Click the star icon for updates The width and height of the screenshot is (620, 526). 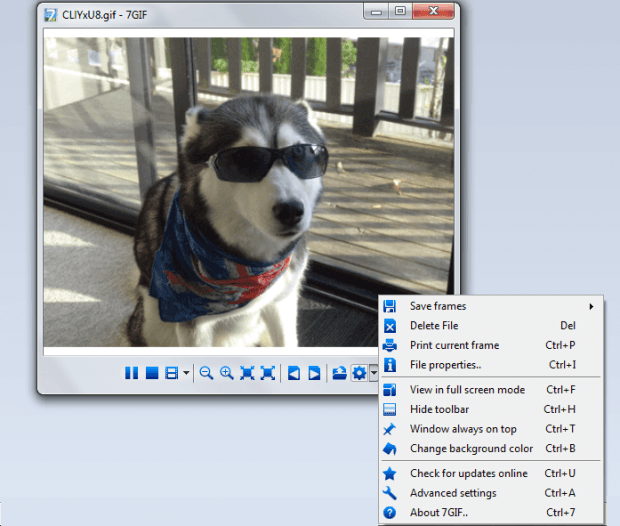(389, 473)
